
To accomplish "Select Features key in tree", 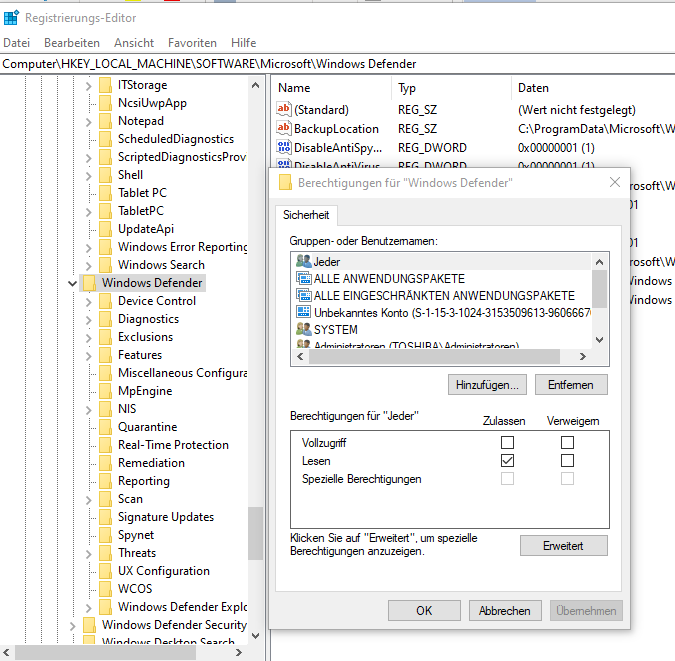I will tap(140, 355).
